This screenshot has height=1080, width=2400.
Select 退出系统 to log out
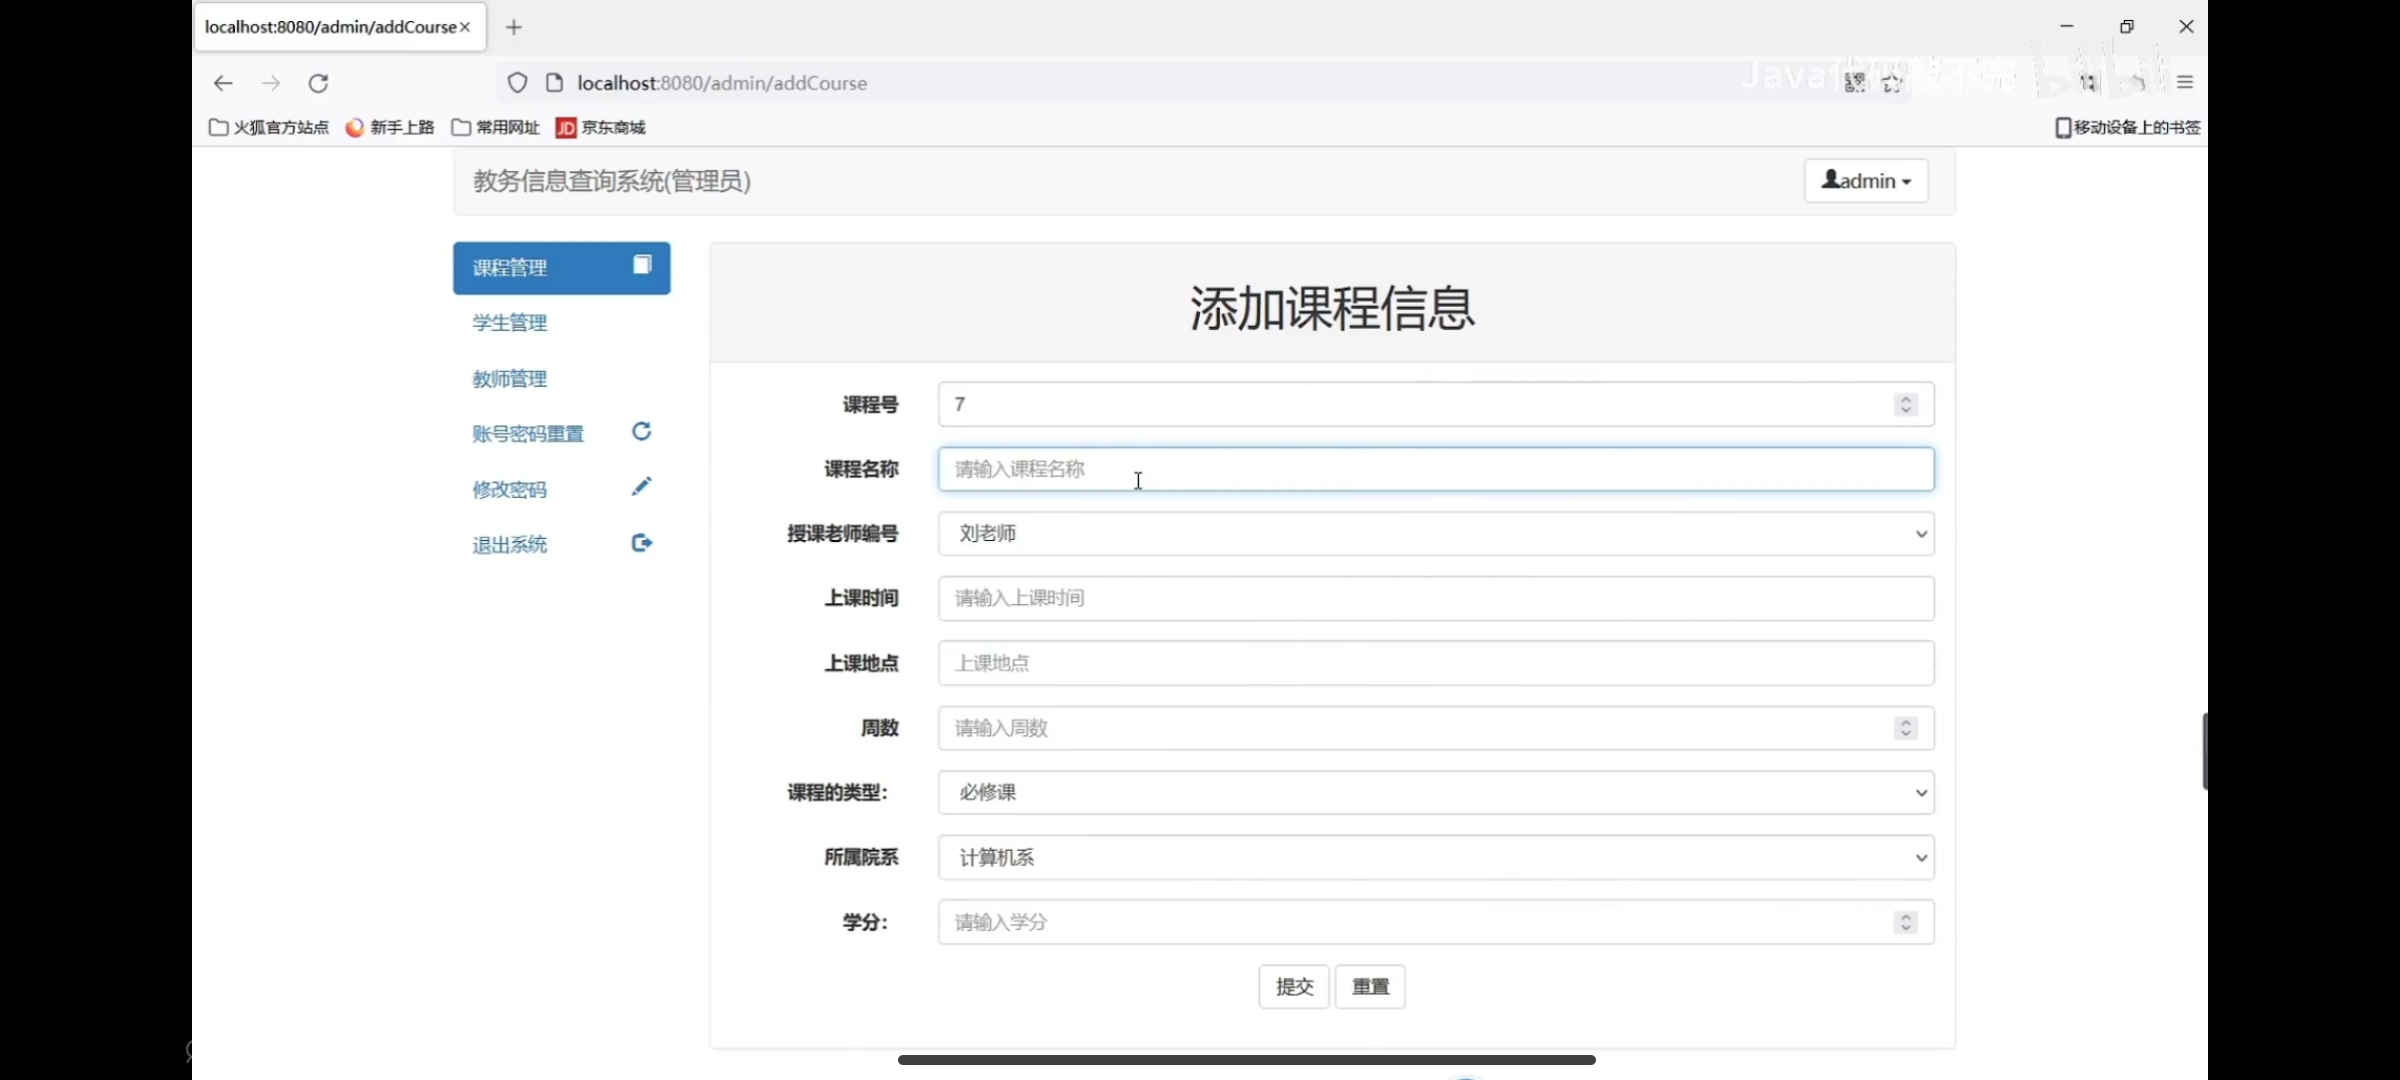tap(510, 545)
